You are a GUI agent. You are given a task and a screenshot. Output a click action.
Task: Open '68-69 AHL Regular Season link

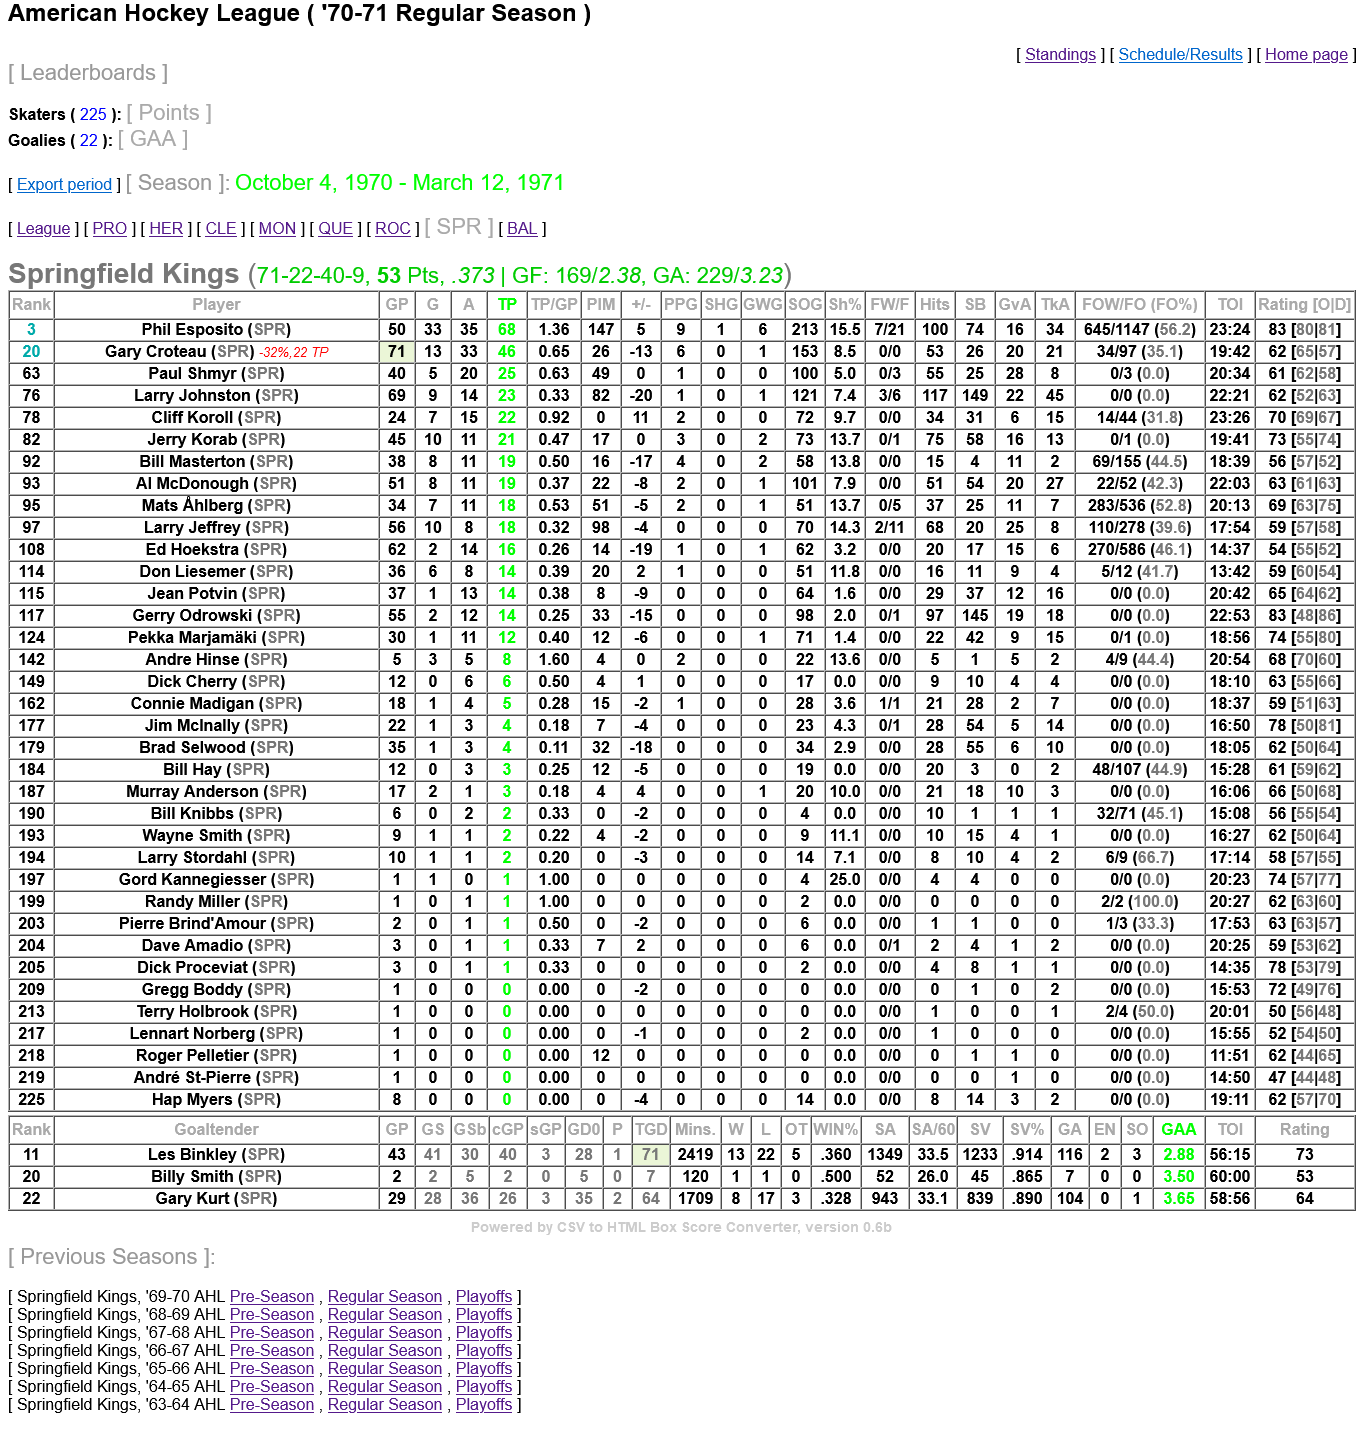[x=385, y=1315]
